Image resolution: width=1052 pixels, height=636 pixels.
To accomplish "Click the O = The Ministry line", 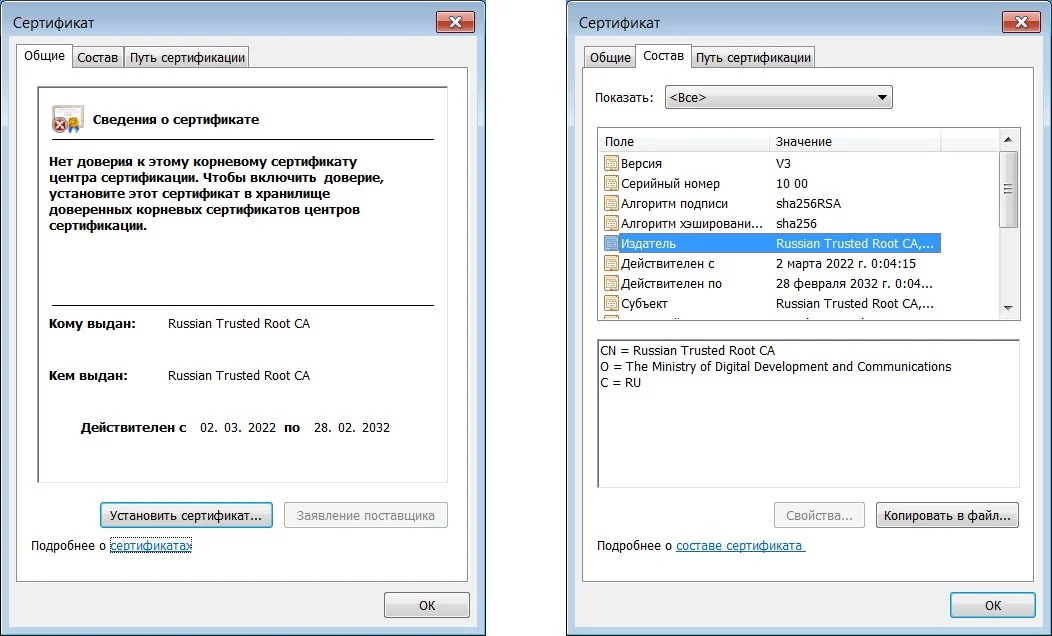I will coord(776,366).
